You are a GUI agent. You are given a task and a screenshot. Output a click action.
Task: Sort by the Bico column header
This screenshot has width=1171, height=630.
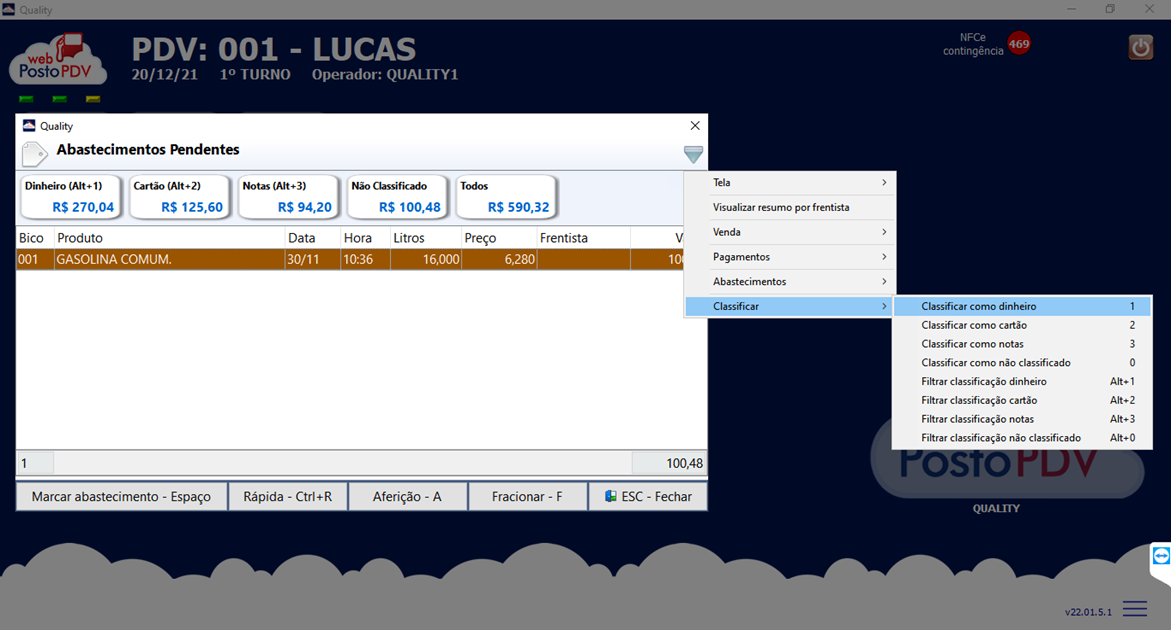[35, 238]
